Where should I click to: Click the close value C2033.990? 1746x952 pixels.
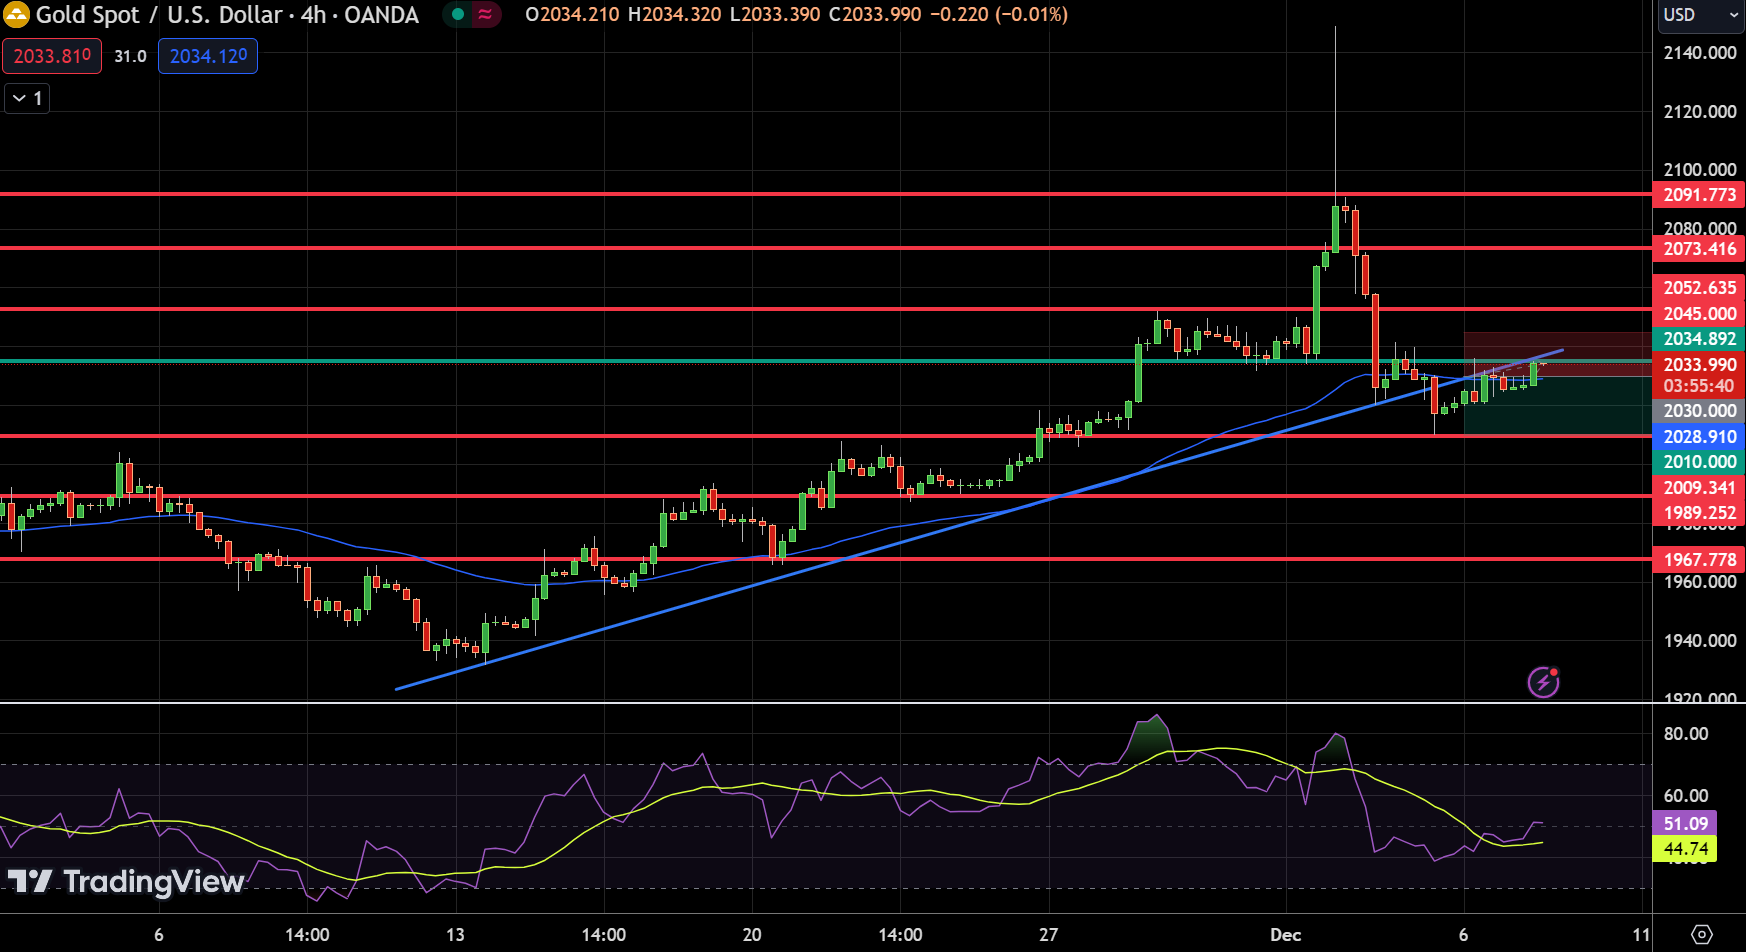[x=875, y=15]
